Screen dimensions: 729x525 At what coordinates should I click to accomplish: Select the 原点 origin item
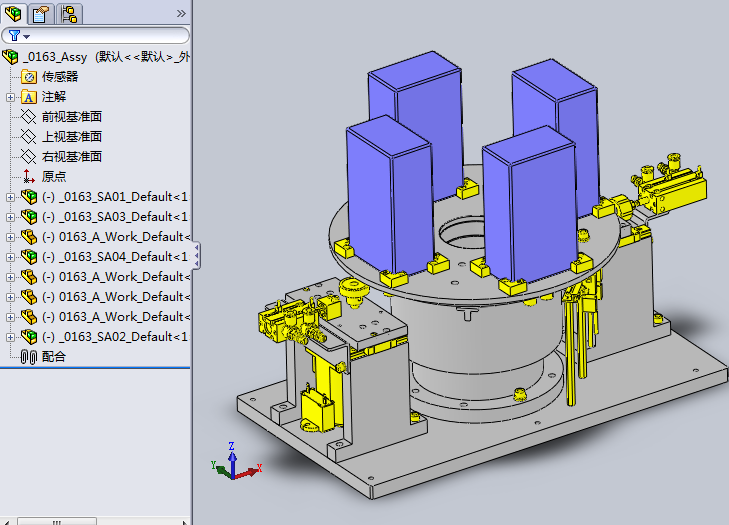[54, 177]
